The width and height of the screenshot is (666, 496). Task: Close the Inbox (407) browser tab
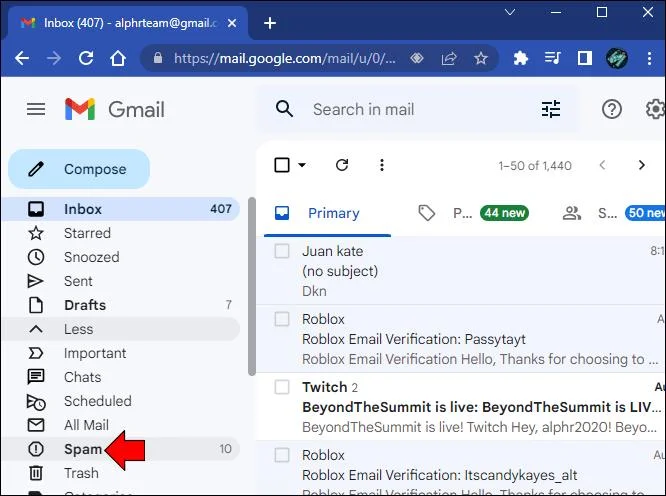[x=232, y=23]
